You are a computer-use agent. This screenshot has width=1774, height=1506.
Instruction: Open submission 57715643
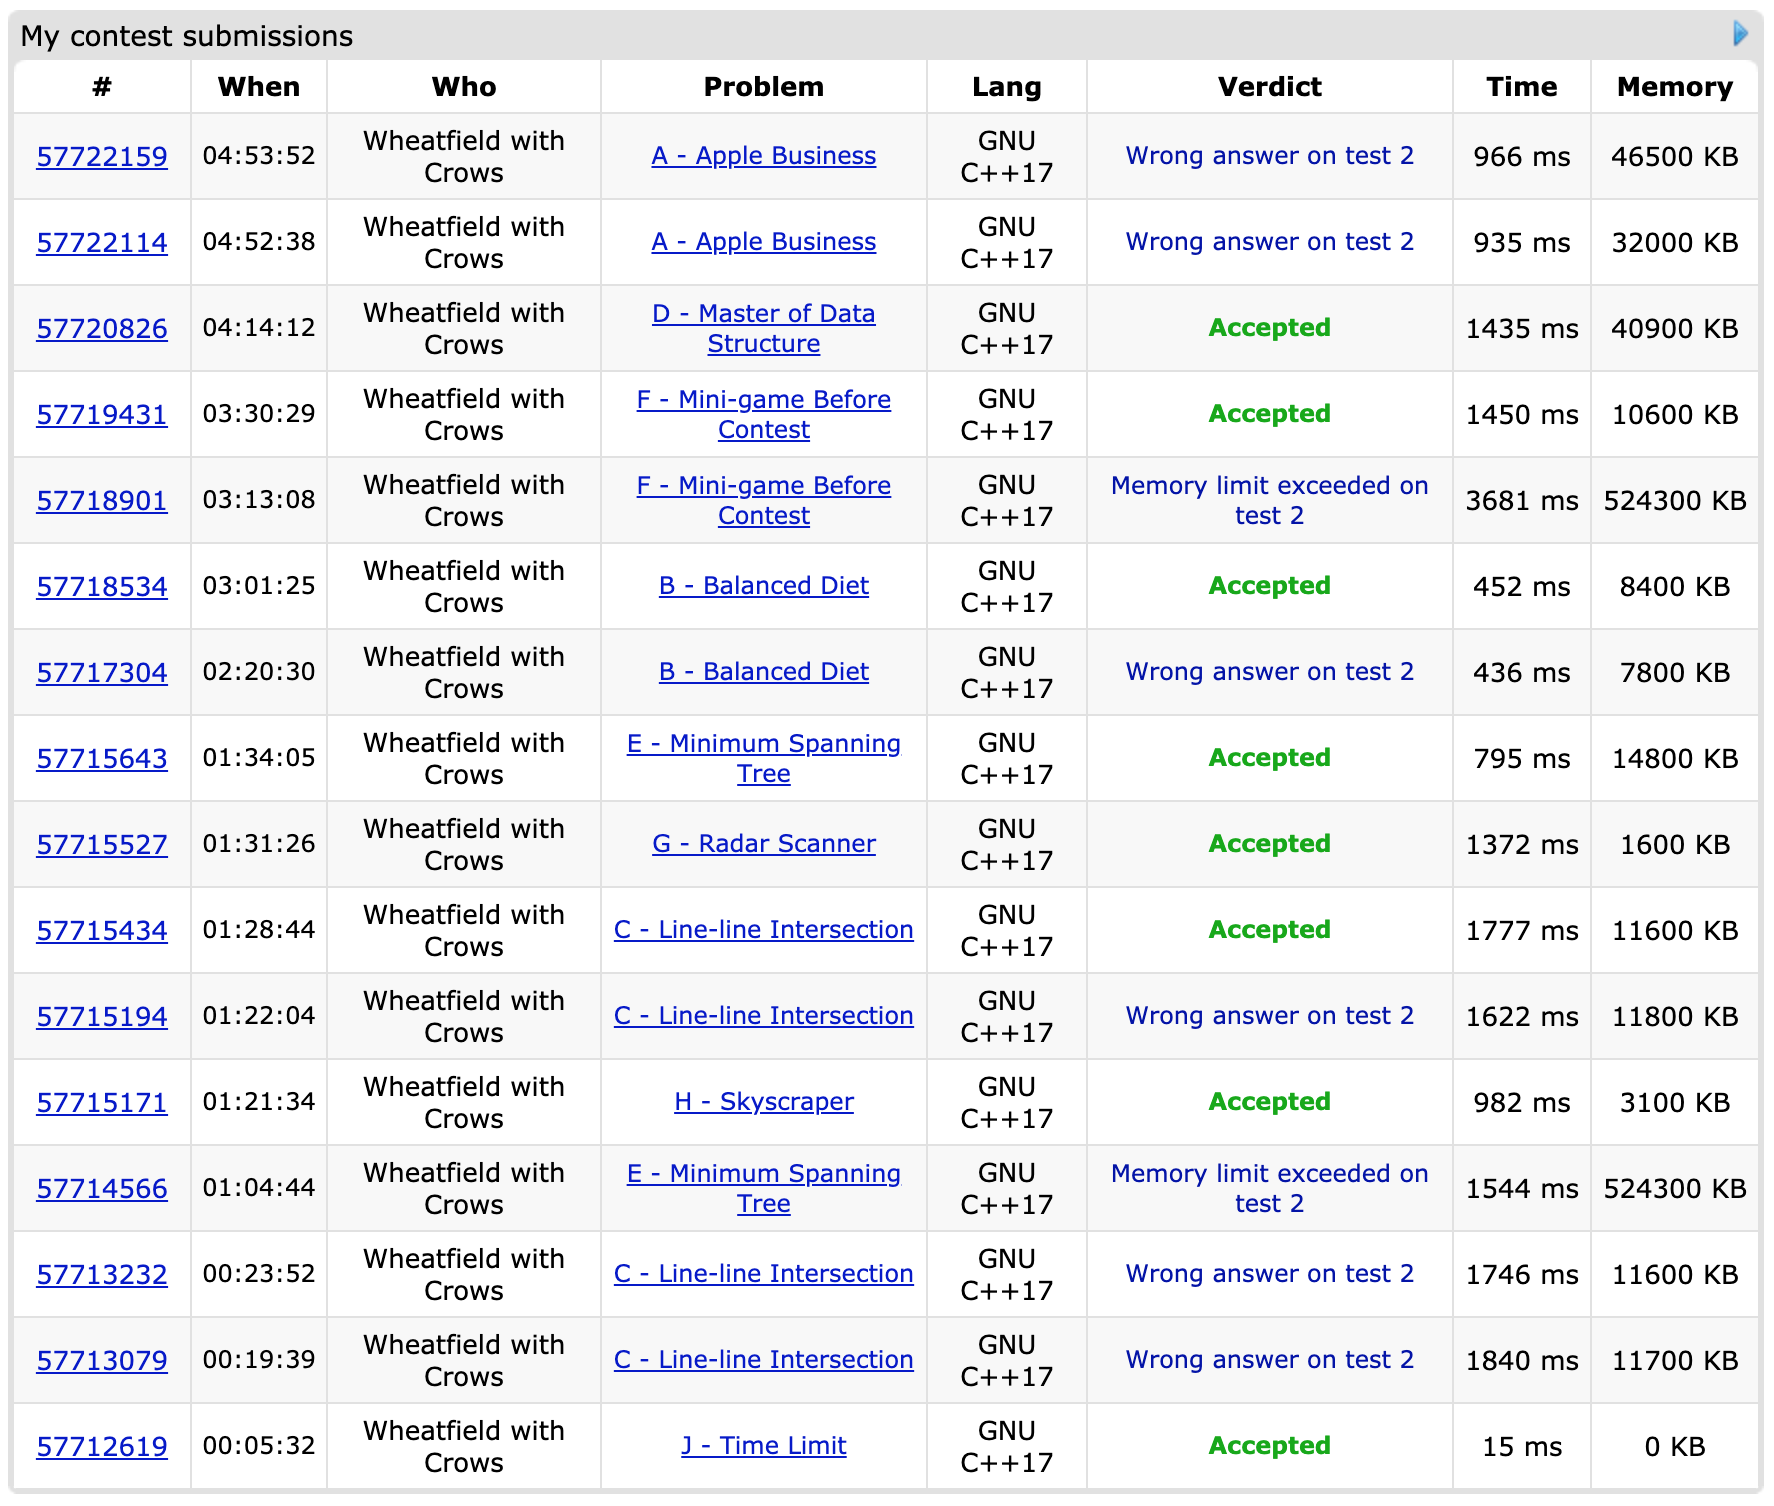point(102,759)
